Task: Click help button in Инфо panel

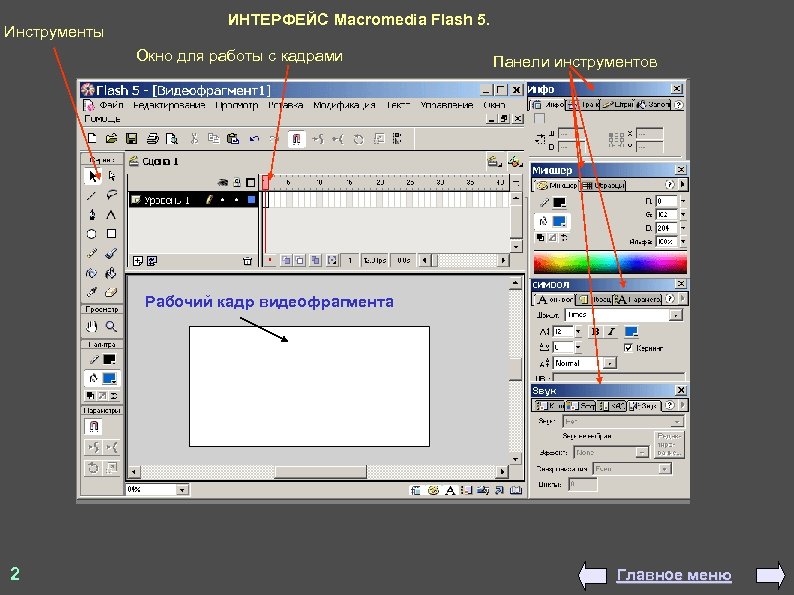Action: [x=679, y=104]
